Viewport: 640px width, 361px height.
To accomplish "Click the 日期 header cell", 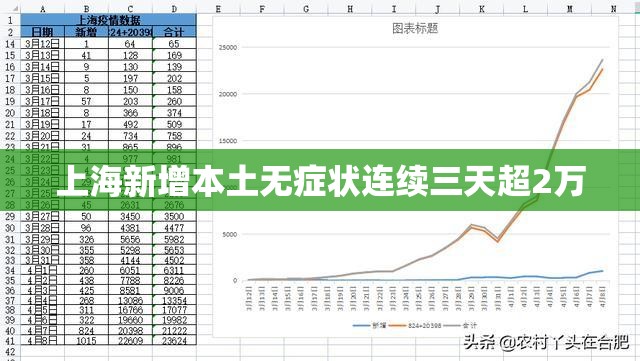I will pos(42,31).
